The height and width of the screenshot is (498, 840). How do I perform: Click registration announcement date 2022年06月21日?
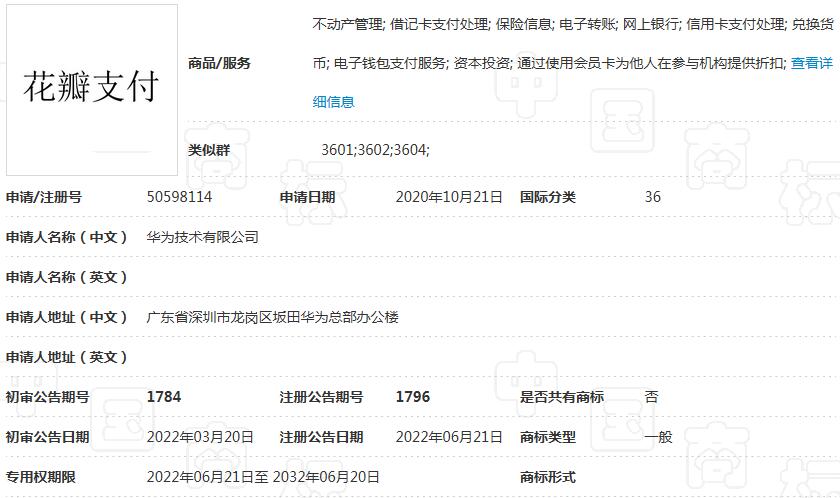pos(449,437)
